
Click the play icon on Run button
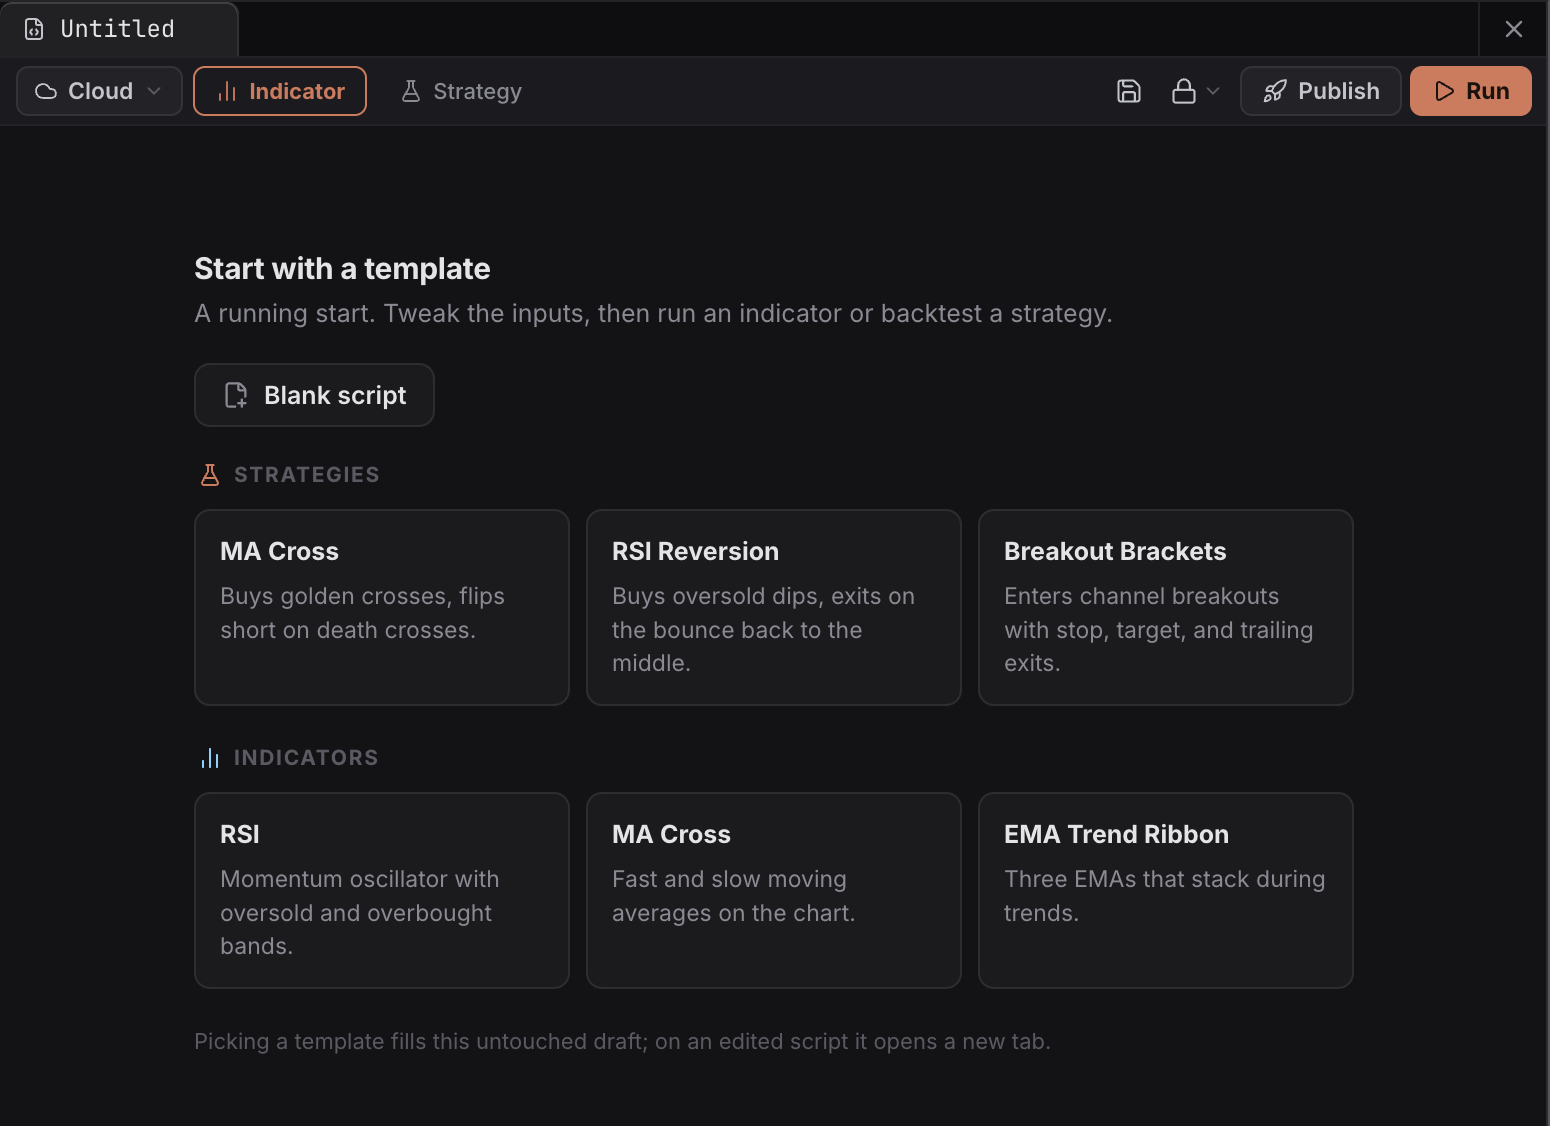pos(1444,91)
